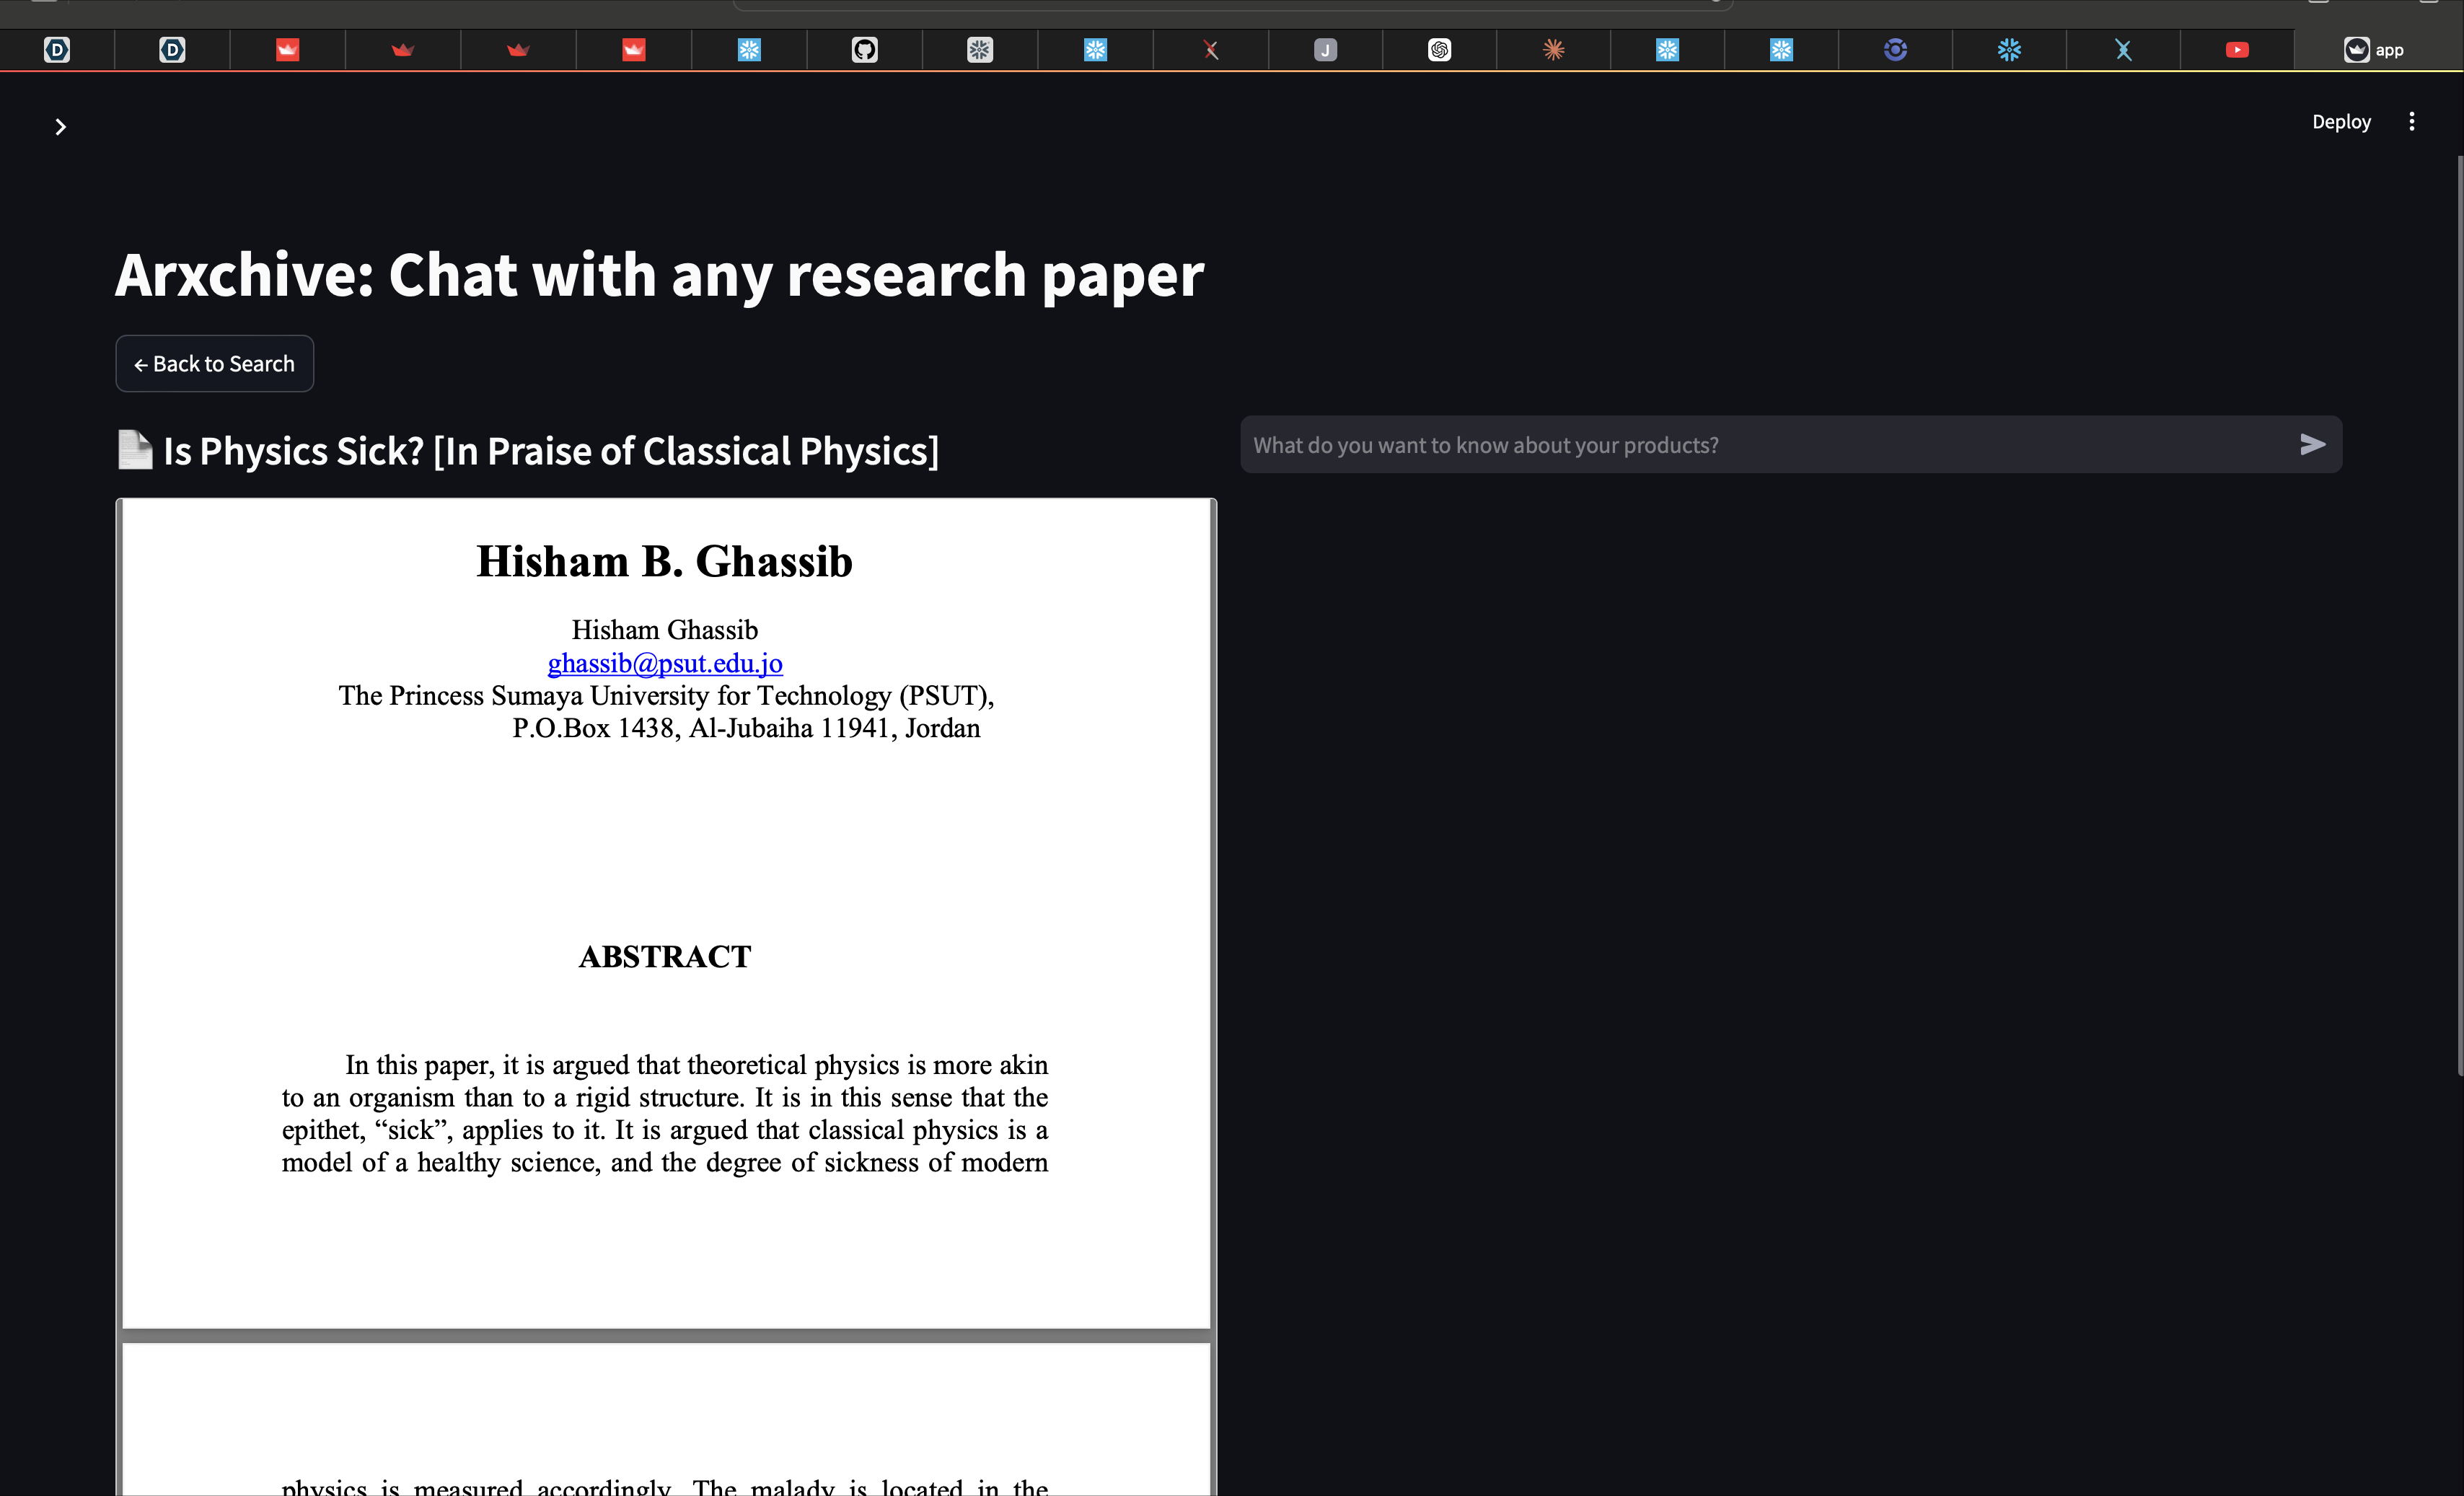Open the red X icon tab
This screenshot has width=2464, height=1496.
click(1211, 50)
